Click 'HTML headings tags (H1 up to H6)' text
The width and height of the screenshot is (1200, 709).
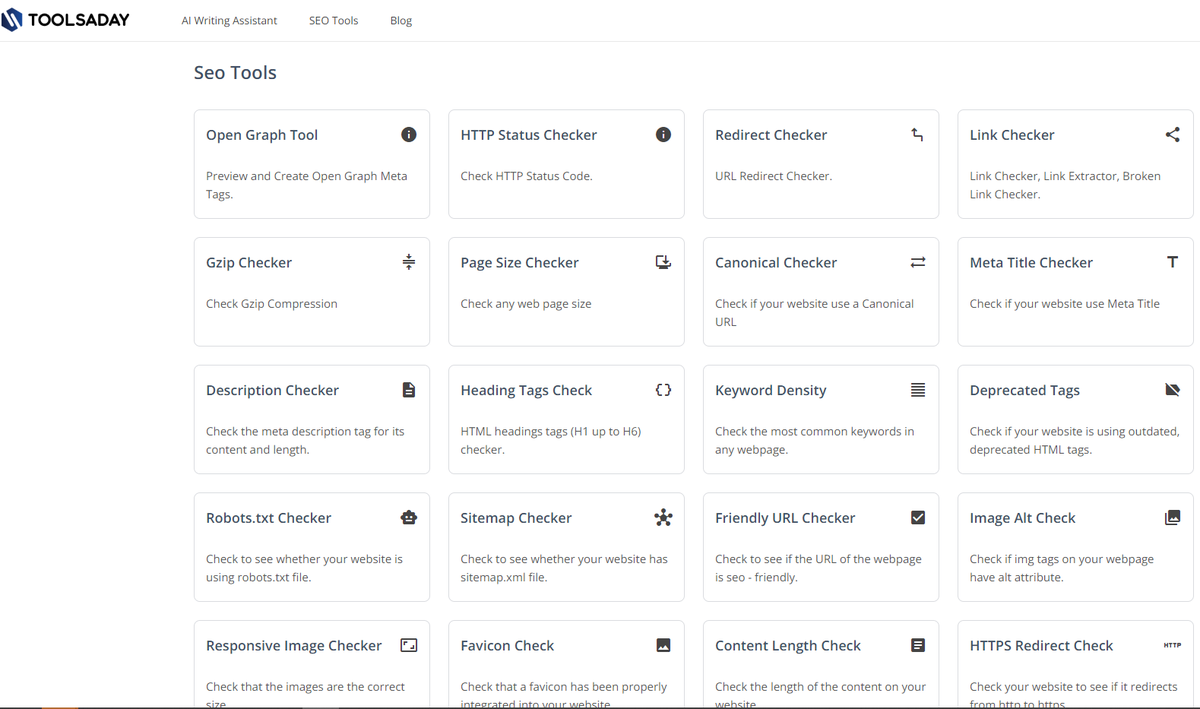pos(551,431)
